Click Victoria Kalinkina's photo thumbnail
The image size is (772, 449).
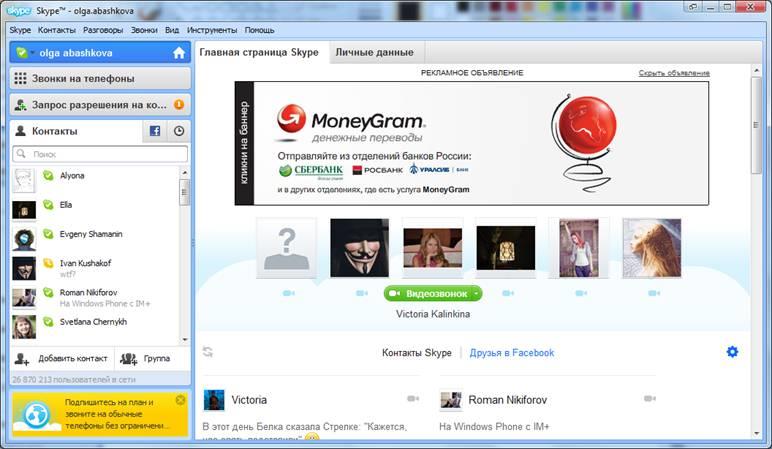tap(433, 248)
